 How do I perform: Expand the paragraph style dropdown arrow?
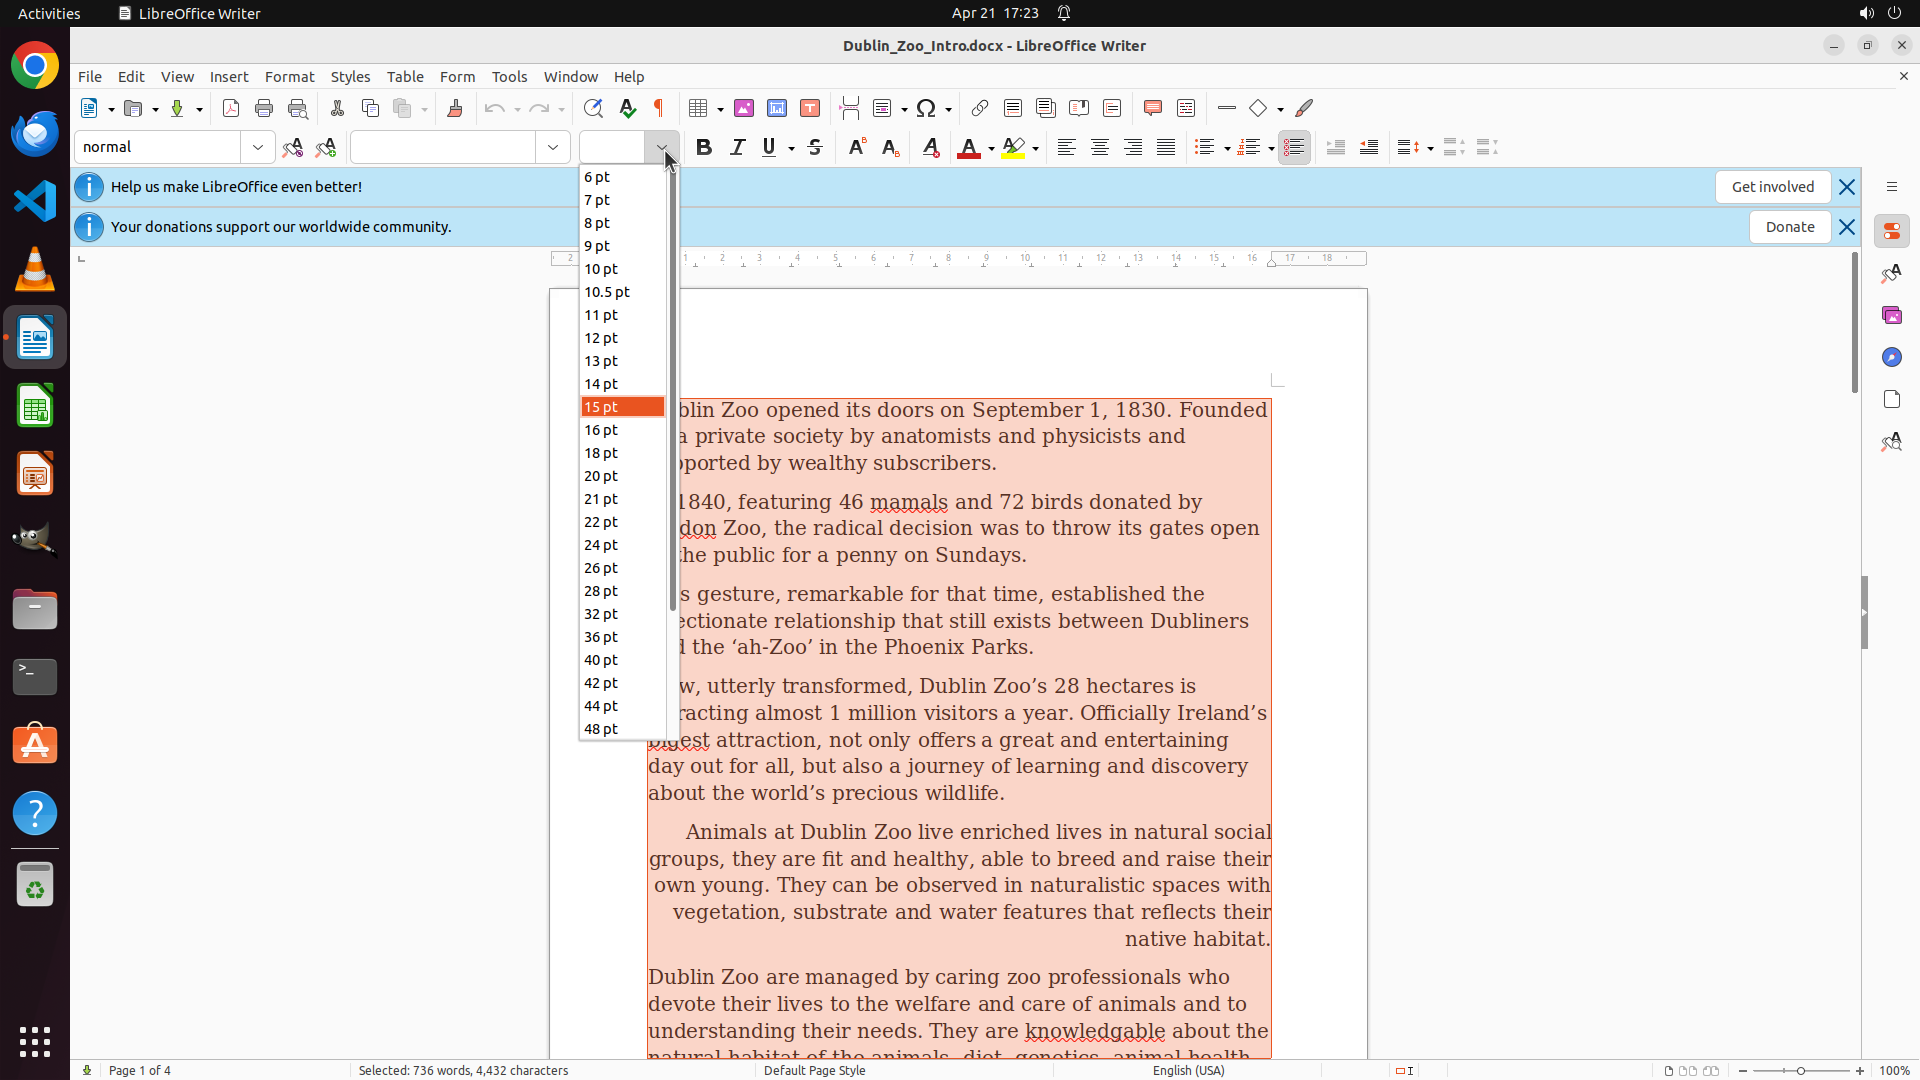[258, 147]
